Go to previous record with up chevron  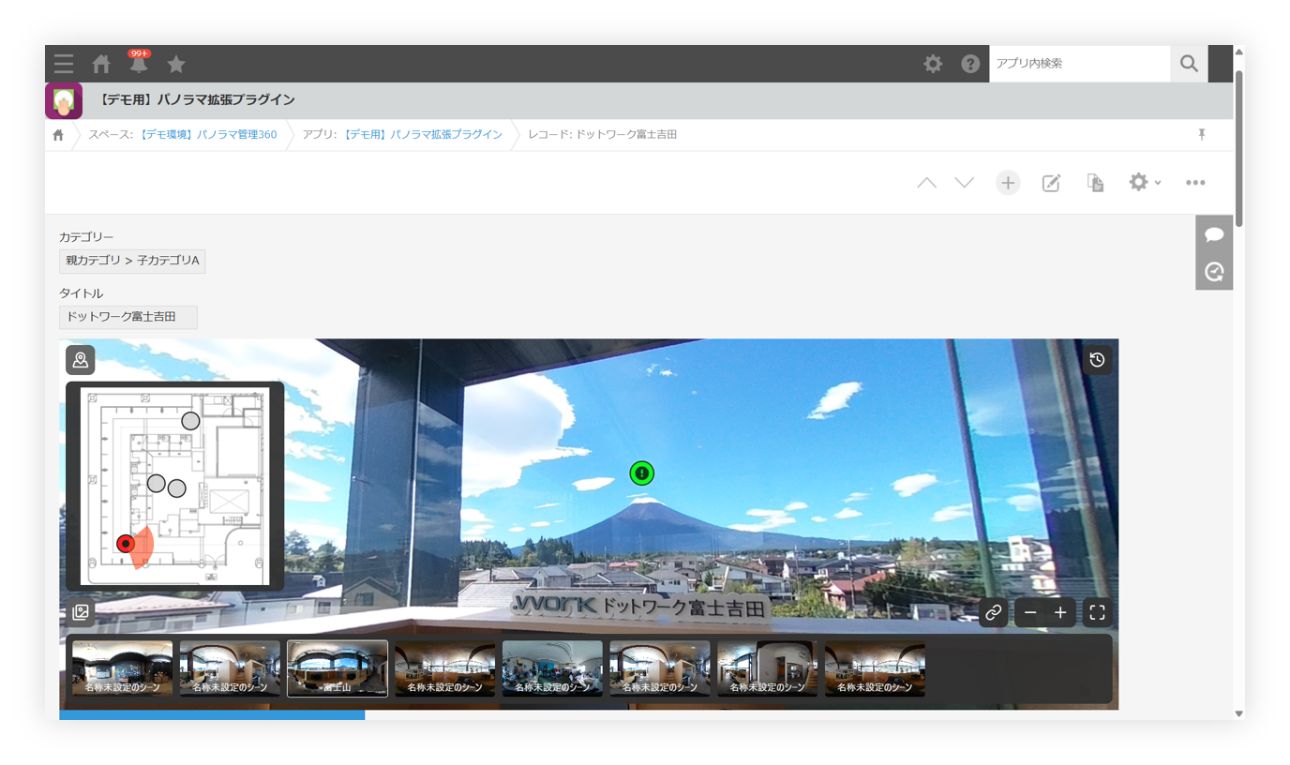(x=927, y=183)
